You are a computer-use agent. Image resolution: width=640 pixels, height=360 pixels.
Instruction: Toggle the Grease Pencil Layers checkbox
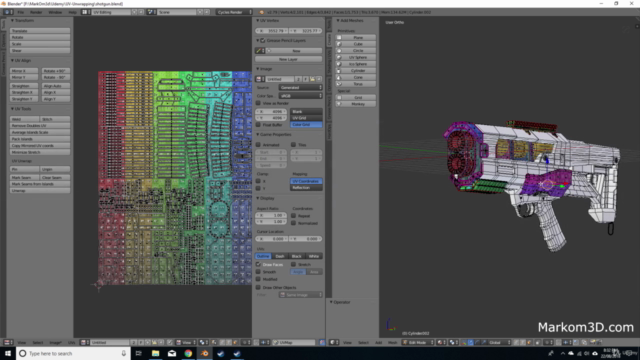tap(263, 41)
